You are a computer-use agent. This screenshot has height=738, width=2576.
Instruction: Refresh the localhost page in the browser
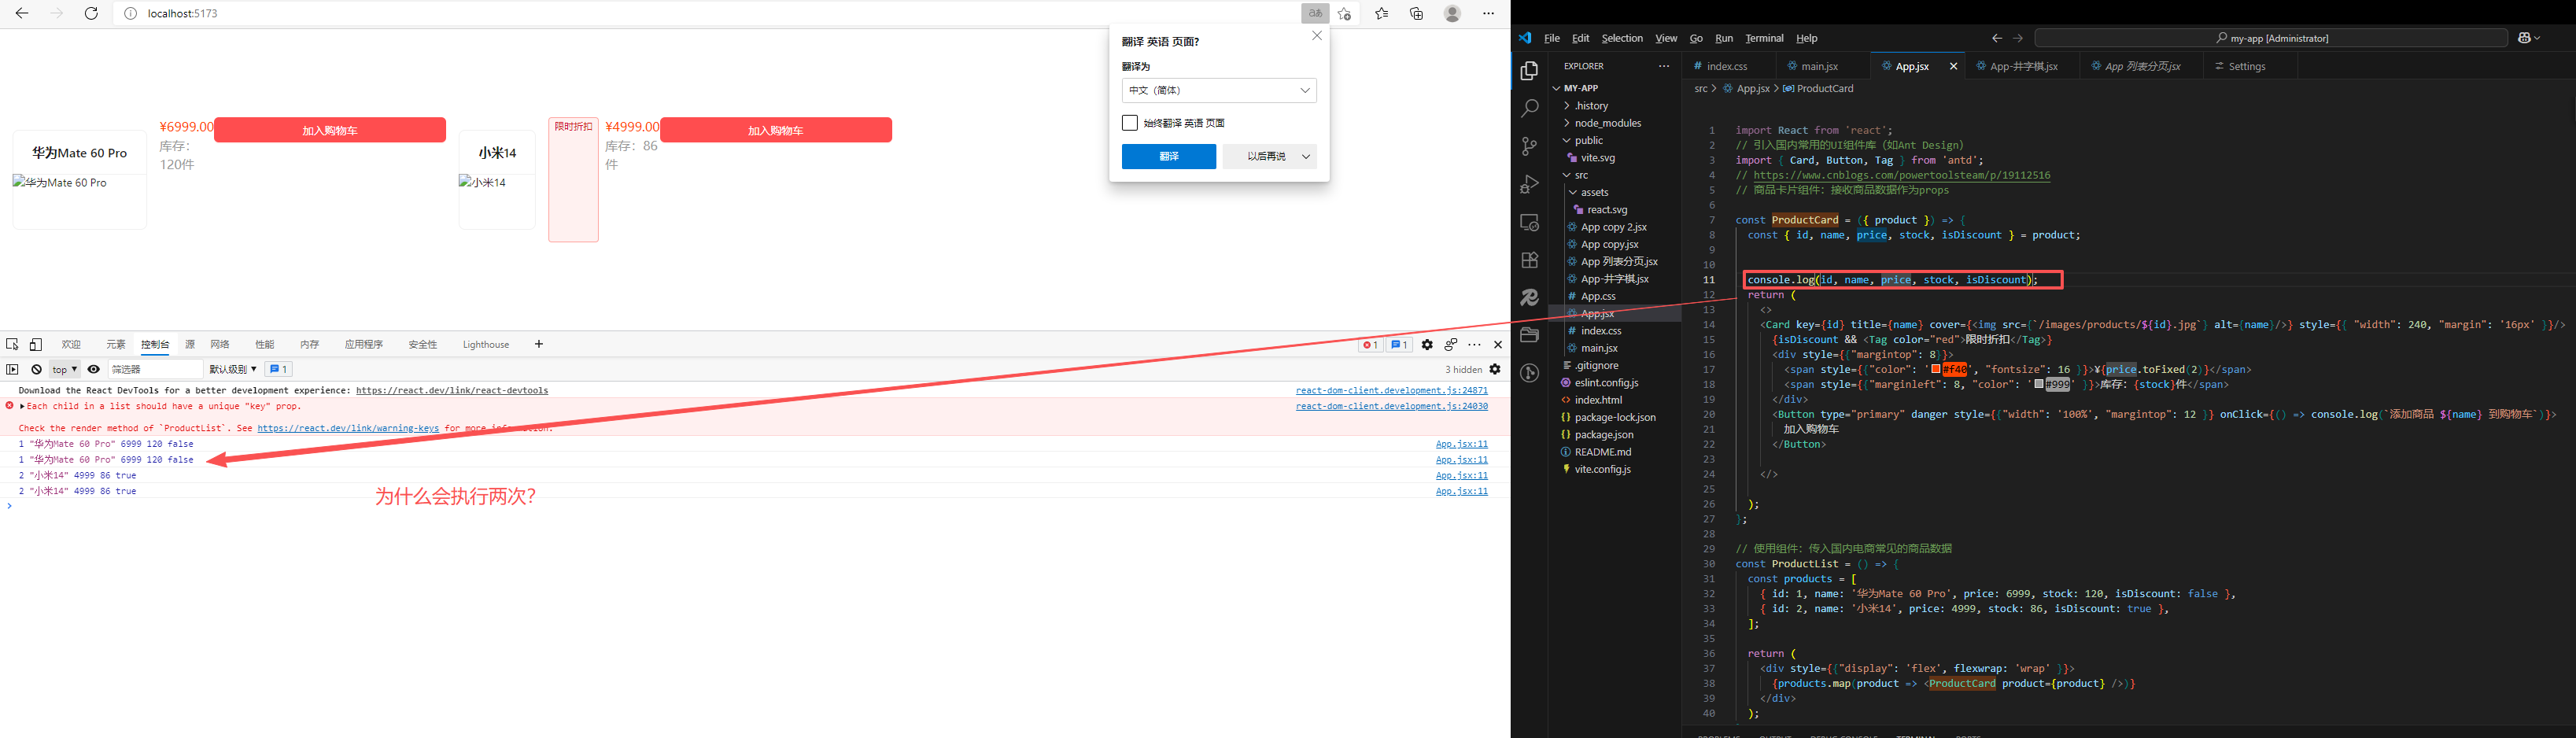[x=91, y=13]
